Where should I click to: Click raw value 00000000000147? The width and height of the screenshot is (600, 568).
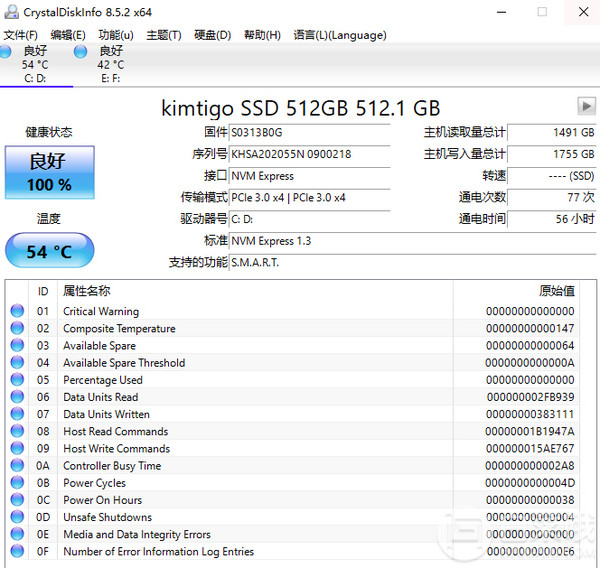coord(530,328)
